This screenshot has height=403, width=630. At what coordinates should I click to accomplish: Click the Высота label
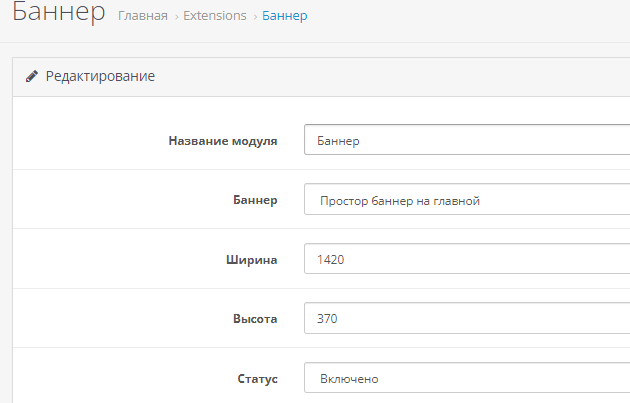254,319
